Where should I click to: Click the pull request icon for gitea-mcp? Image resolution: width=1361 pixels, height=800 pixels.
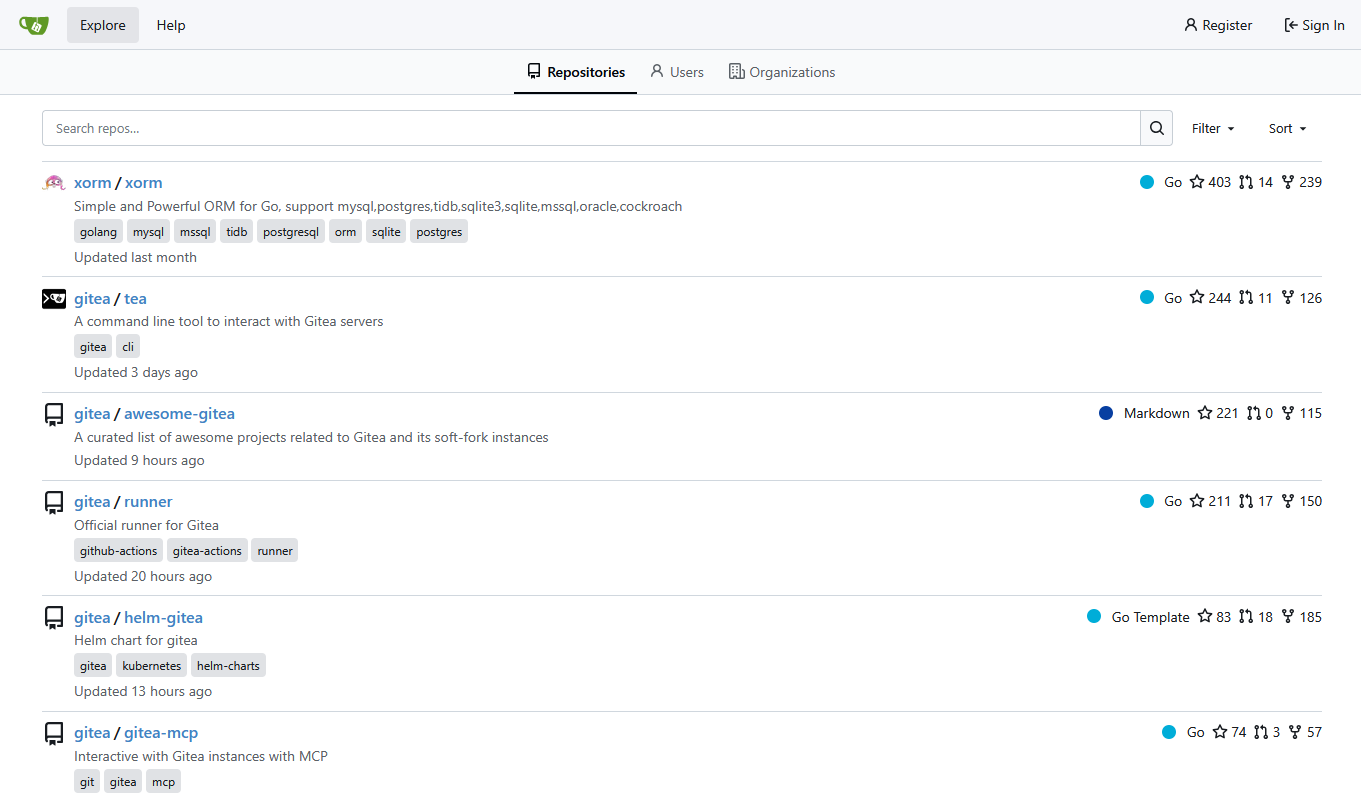[1261, 732]
